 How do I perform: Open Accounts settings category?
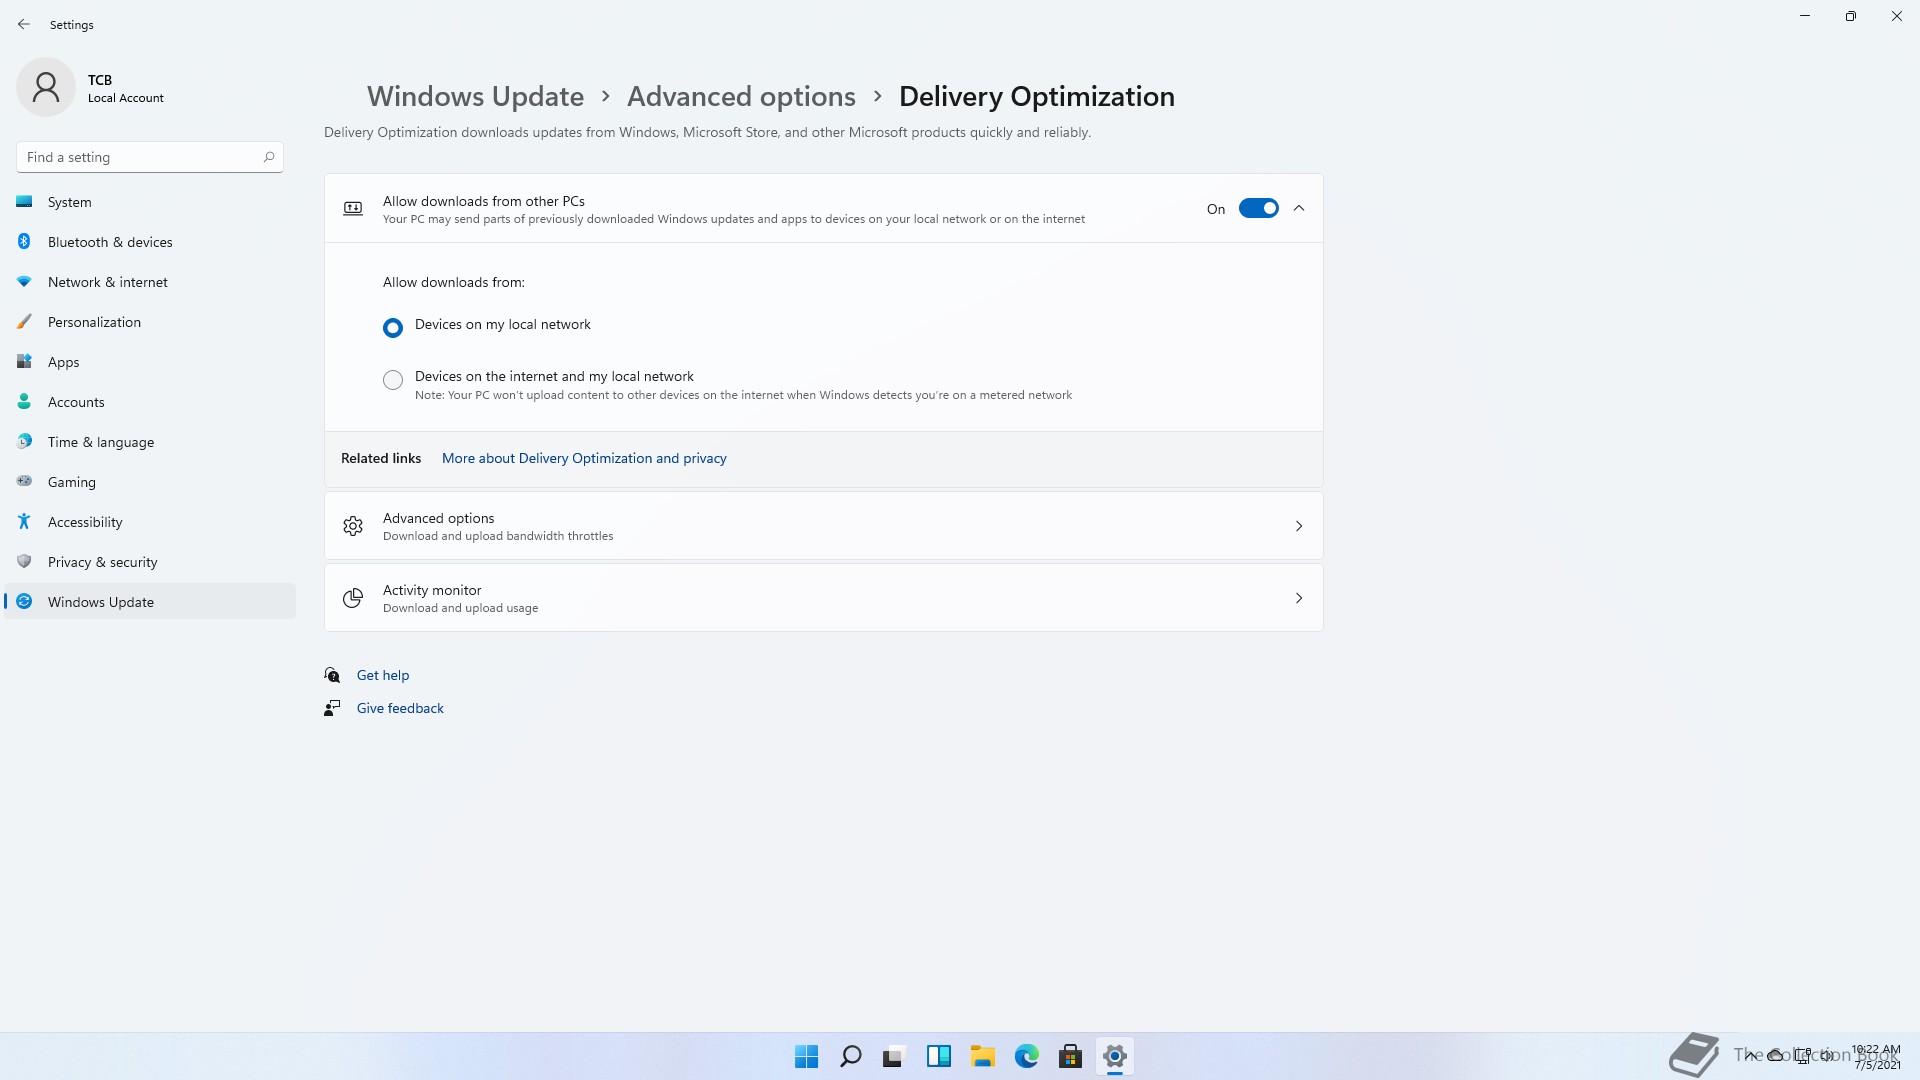pyautogui.click(x=150, y=402)
